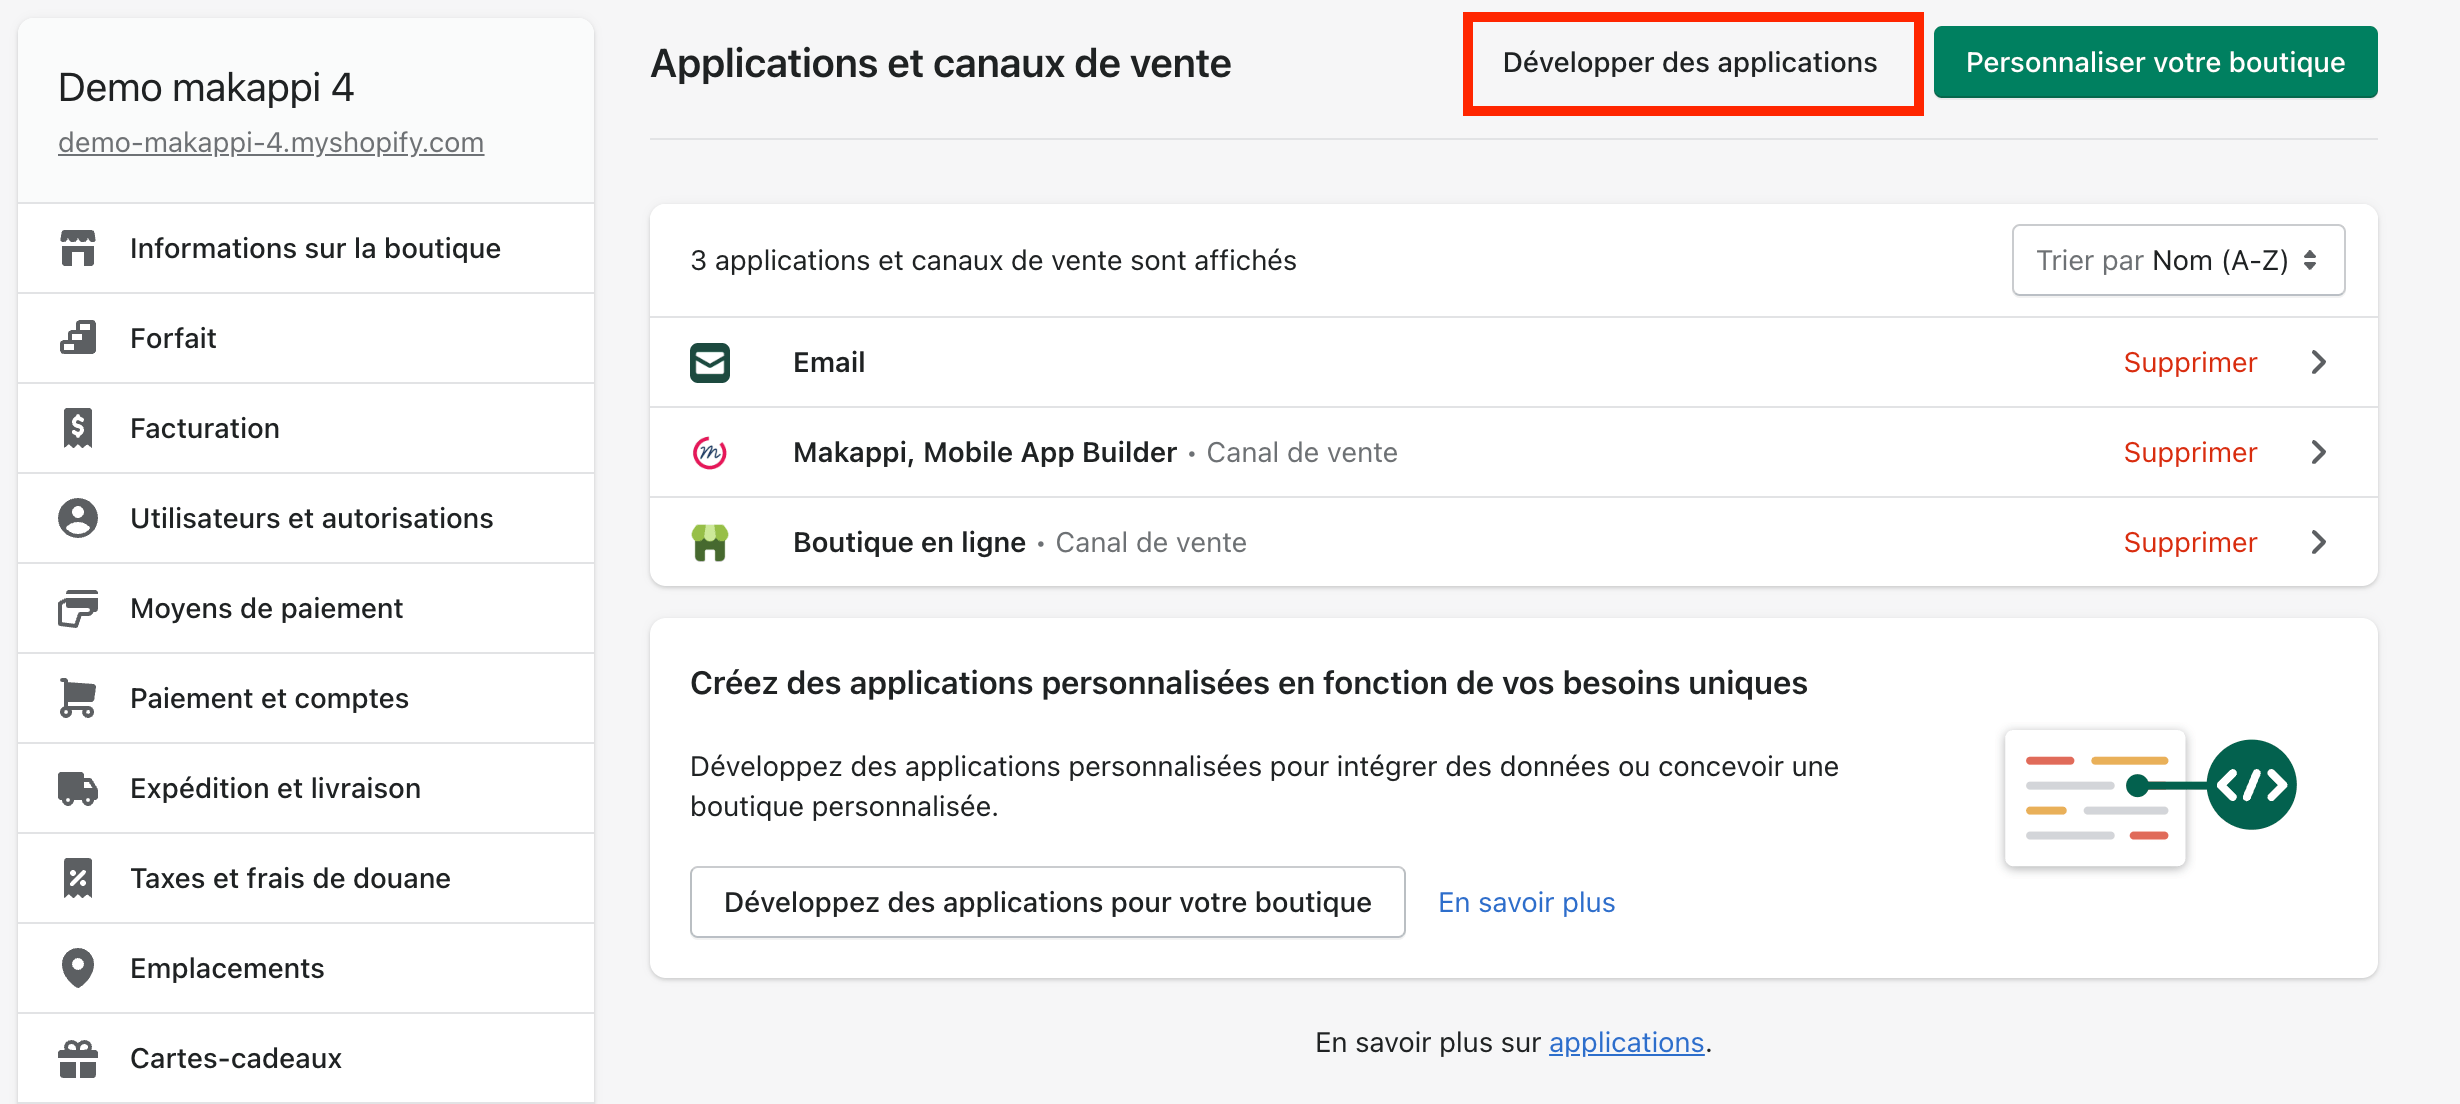Click the Moyens de paiement card icon
This screenshot has height=1104, width=2460.
click(77, 608)
